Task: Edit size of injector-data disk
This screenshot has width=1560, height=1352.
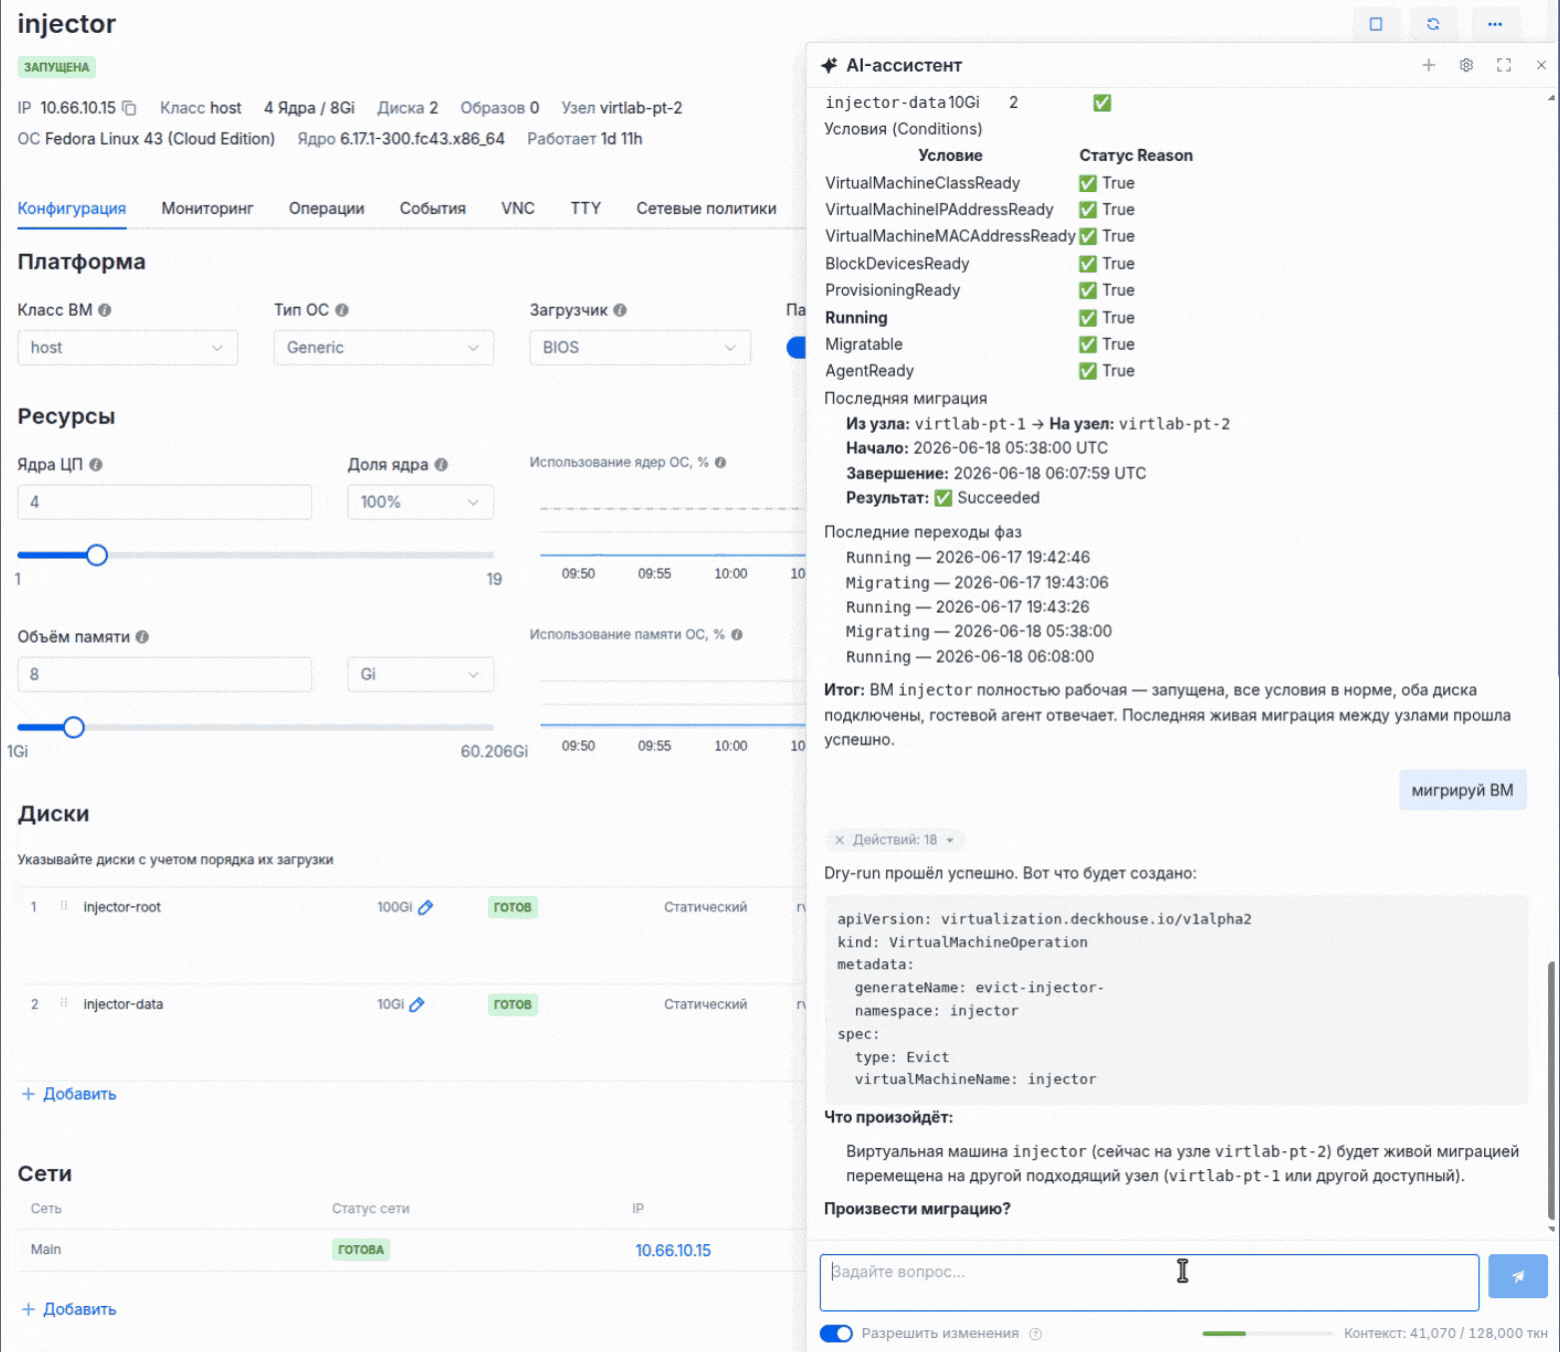Action: (x=417, y=1004)
